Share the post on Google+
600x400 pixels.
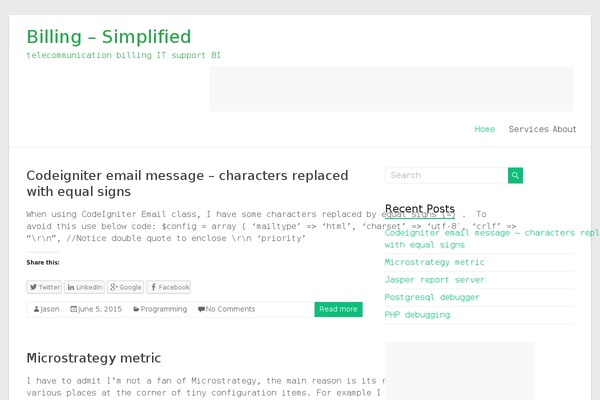(126, 287)
